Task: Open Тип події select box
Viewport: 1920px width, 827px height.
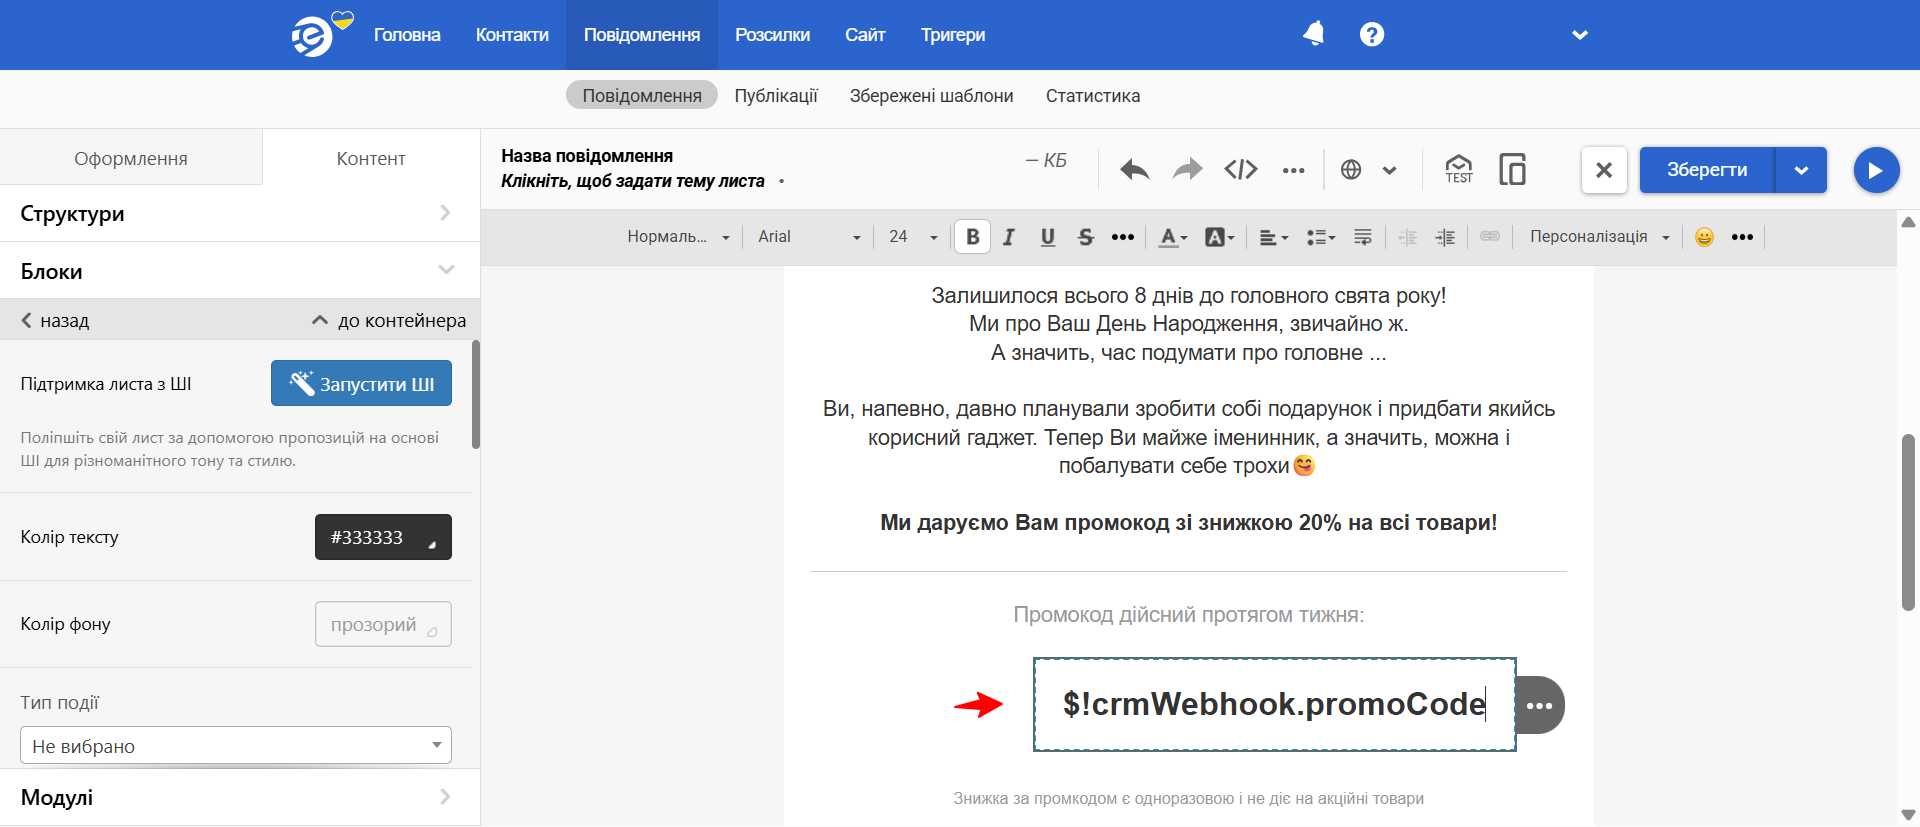Action: pyautogui.click(x=236, y=746)
